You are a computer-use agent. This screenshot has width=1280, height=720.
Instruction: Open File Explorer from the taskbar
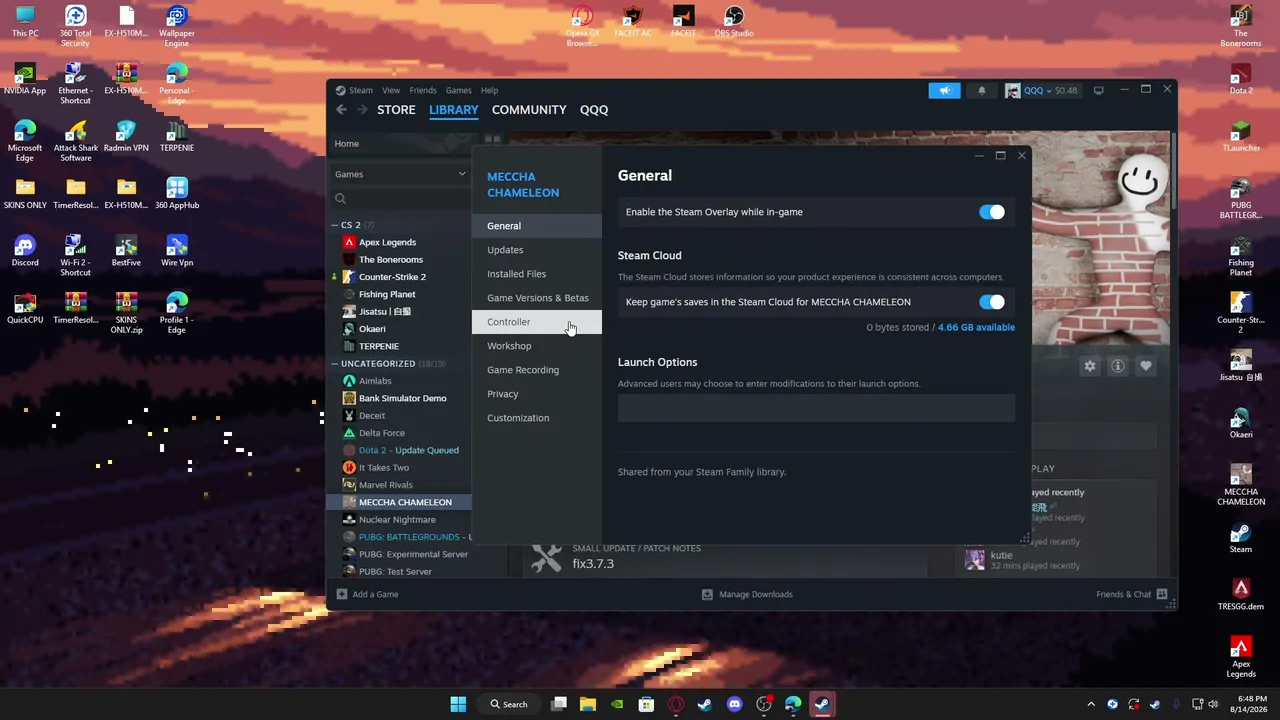588,704
